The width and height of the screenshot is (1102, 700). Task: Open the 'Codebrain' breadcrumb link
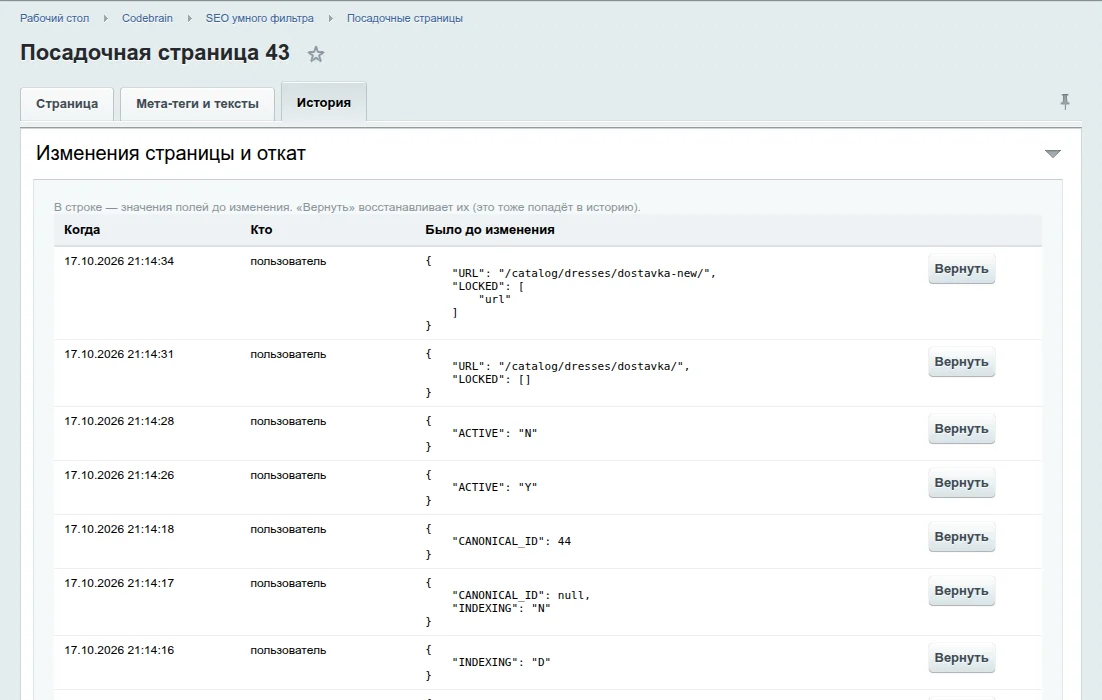(x=147, y=18)
